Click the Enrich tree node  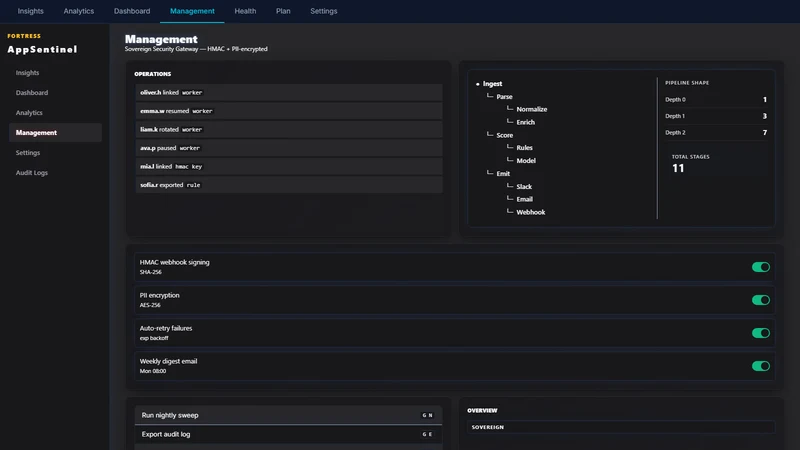pos(526,122)
